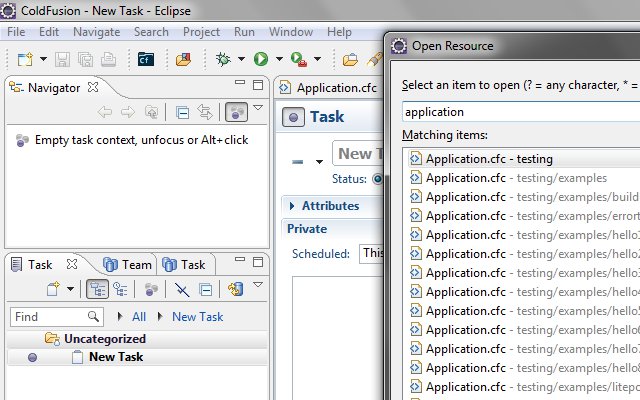This screenshot has width=640, height=400.
Task: Open the New wizard dropdown arrow
Action: click(x=43, y=60)
